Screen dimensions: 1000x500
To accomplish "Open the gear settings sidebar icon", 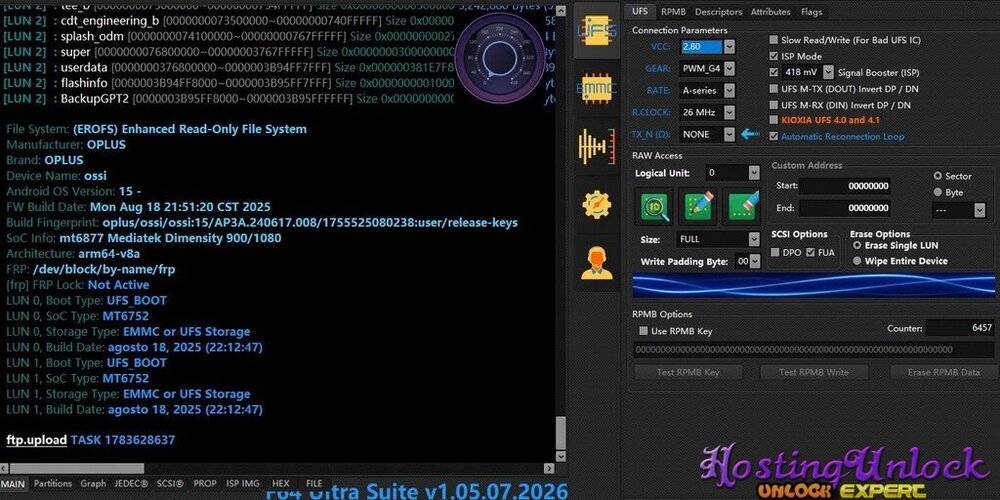I will coord(596,205).
